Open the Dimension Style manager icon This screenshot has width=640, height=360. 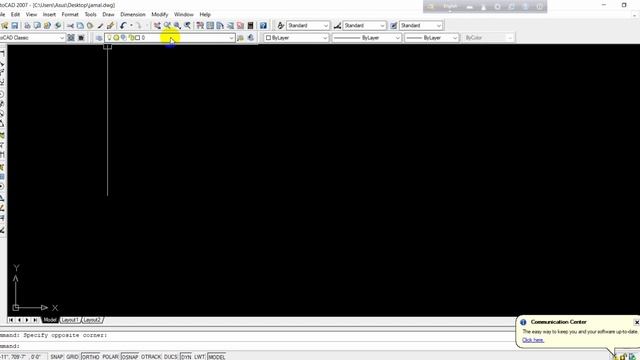pyautogui.click(x=337, y=25)
